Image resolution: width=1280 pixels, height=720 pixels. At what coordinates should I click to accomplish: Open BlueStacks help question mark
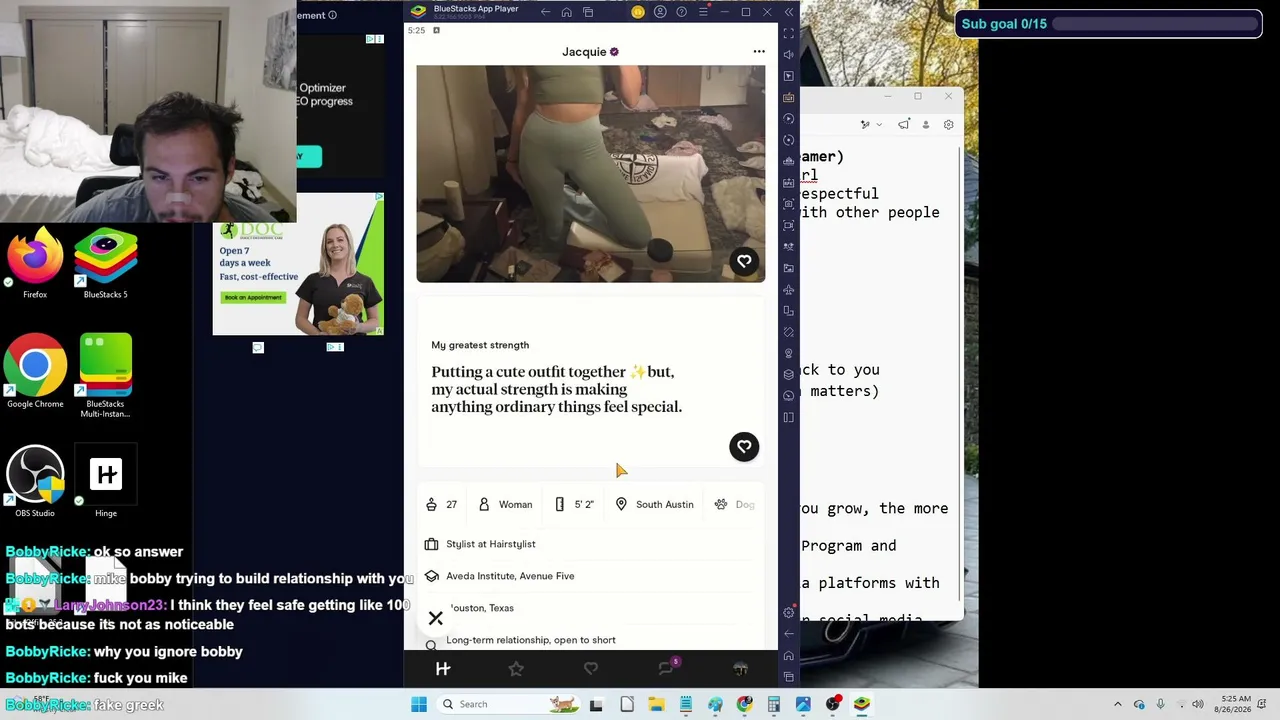(x=682, y=12)
